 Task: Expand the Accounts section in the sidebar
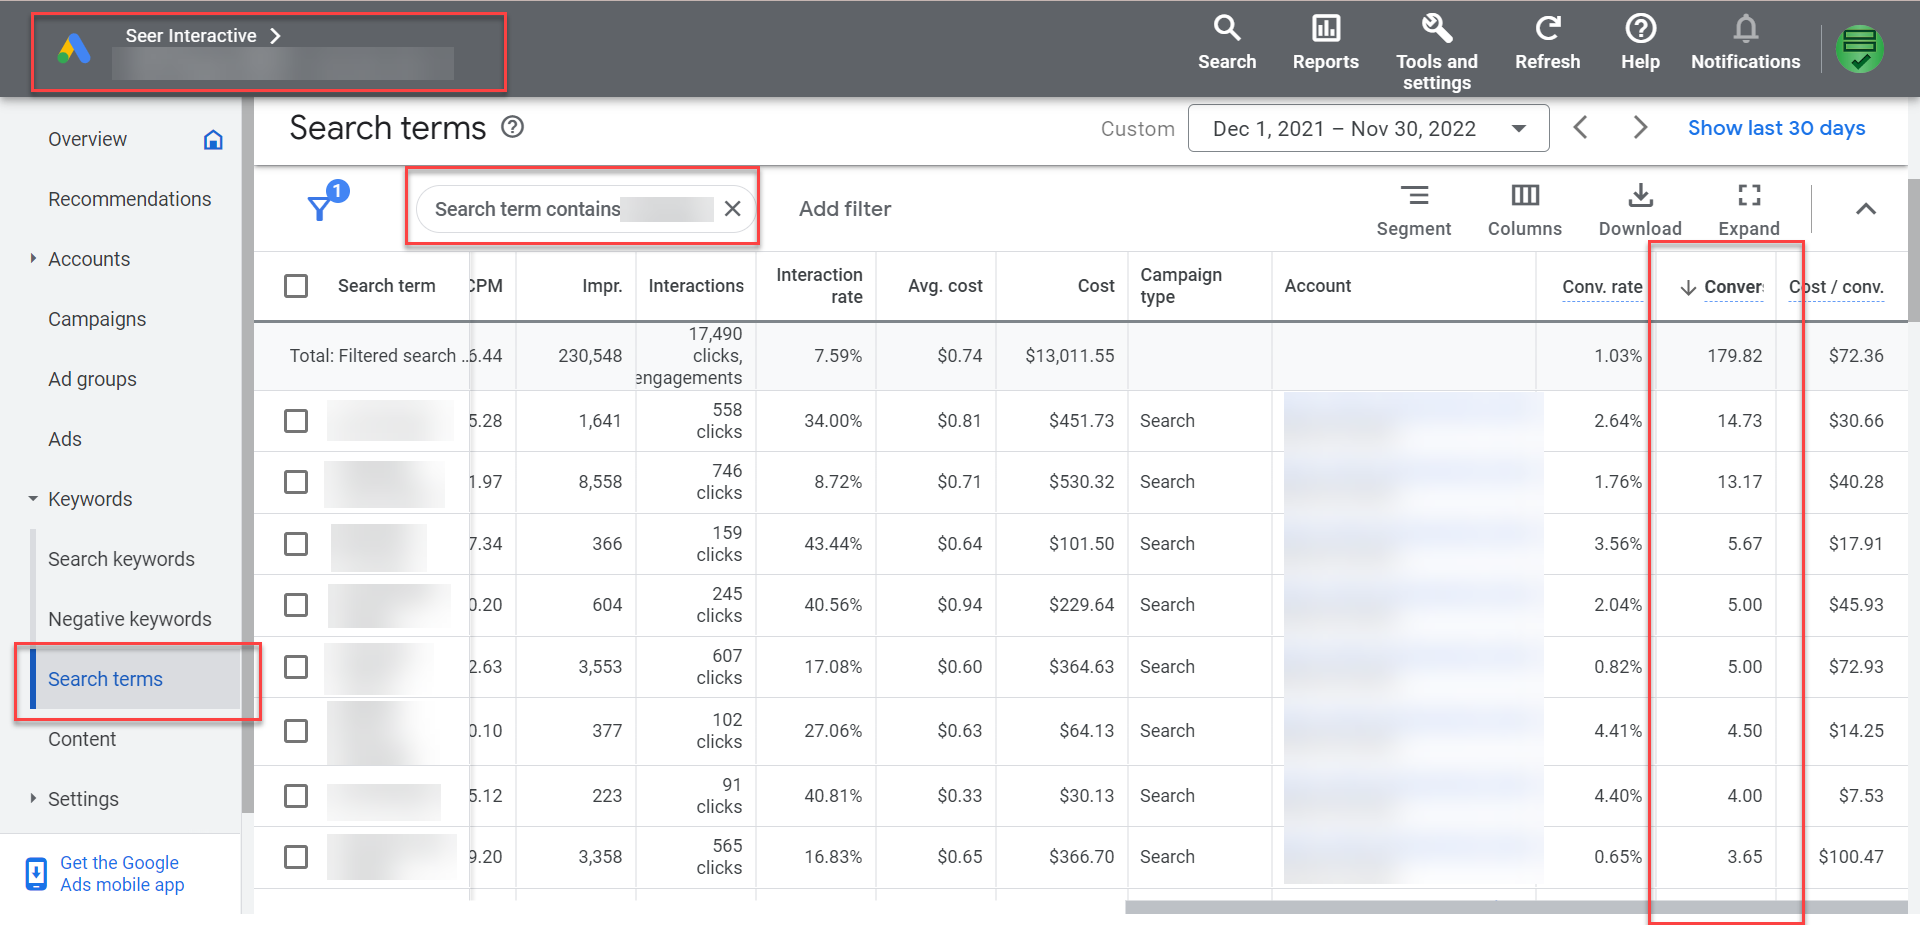pos(31,259)
